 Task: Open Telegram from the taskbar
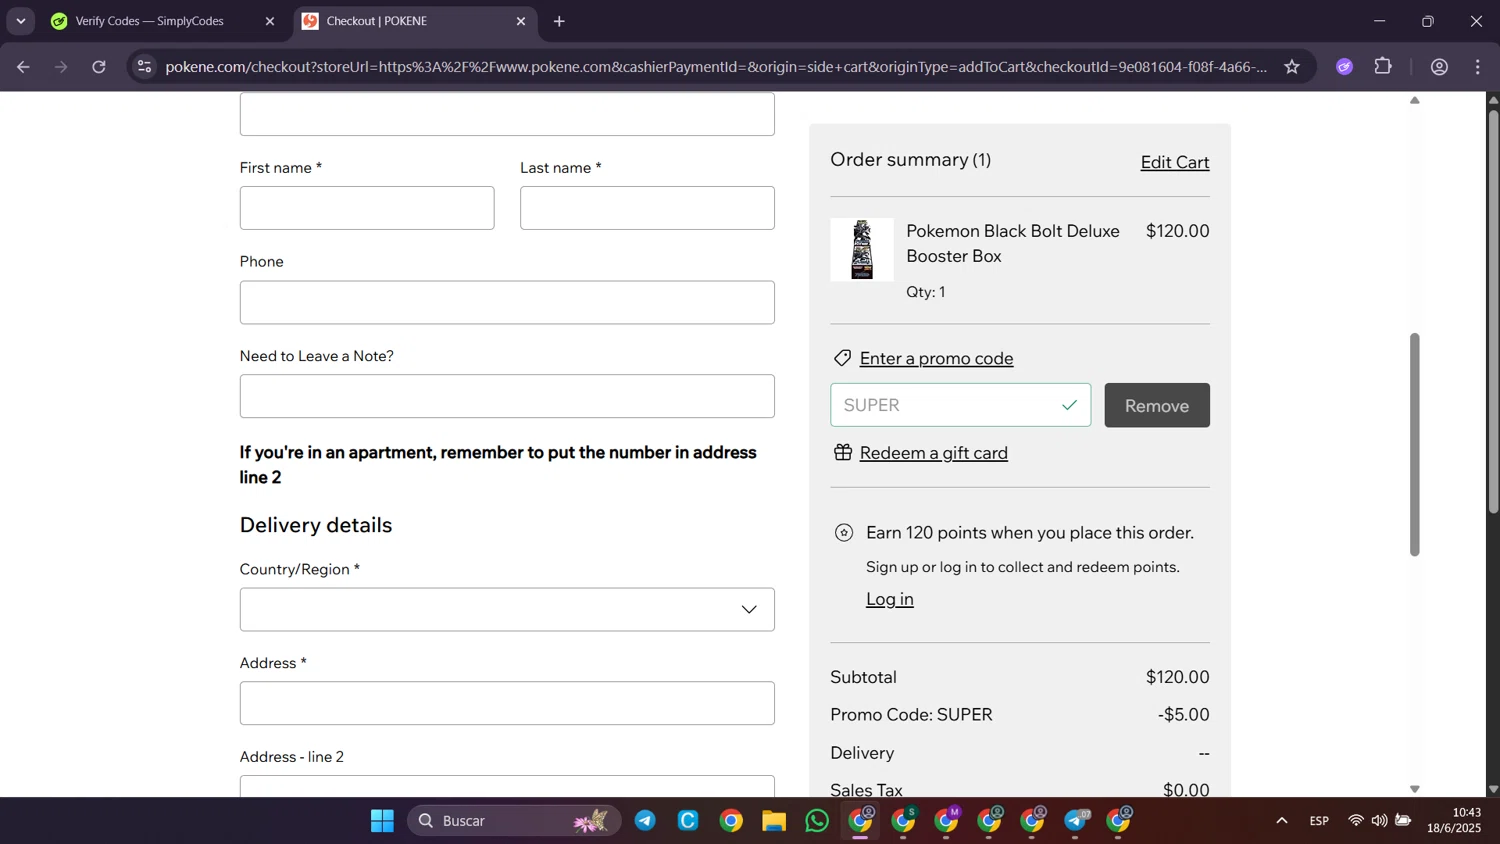click(x=645, y=821)
